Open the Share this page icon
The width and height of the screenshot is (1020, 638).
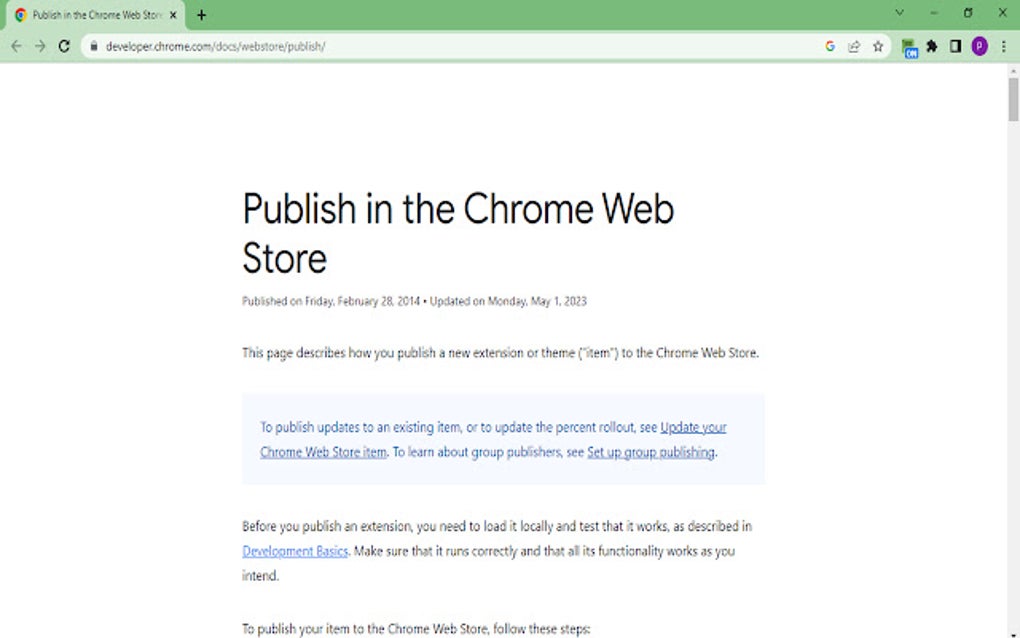point(854,46)
